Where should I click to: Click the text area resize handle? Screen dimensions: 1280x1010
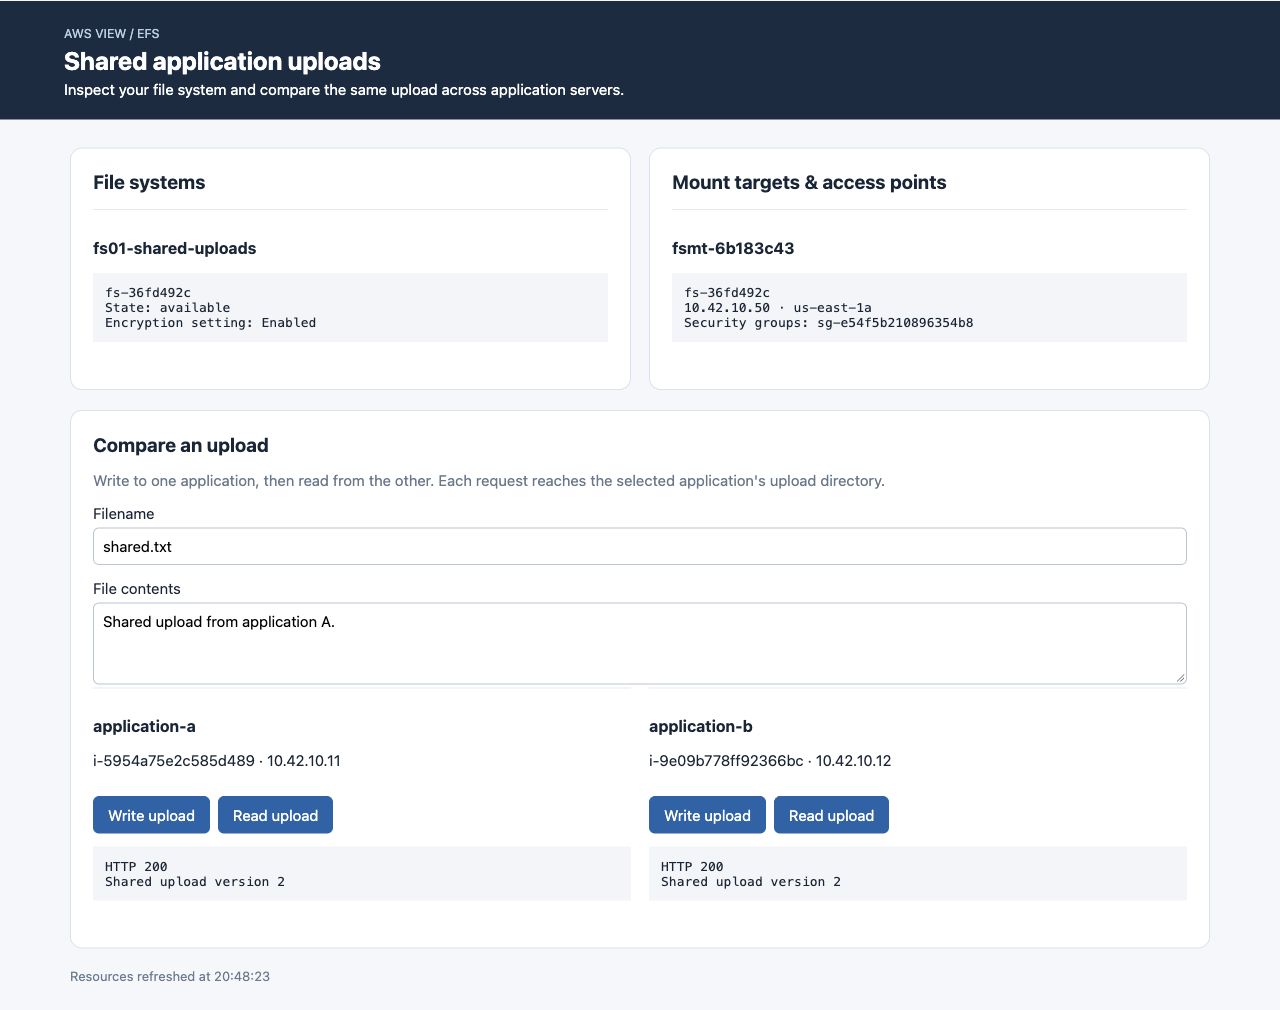pyautogui.click(x=1180, y=677)
